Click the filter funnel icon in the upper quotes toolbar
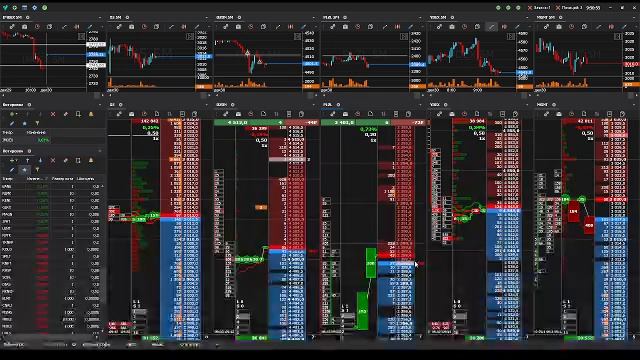 tap(37, 123)
